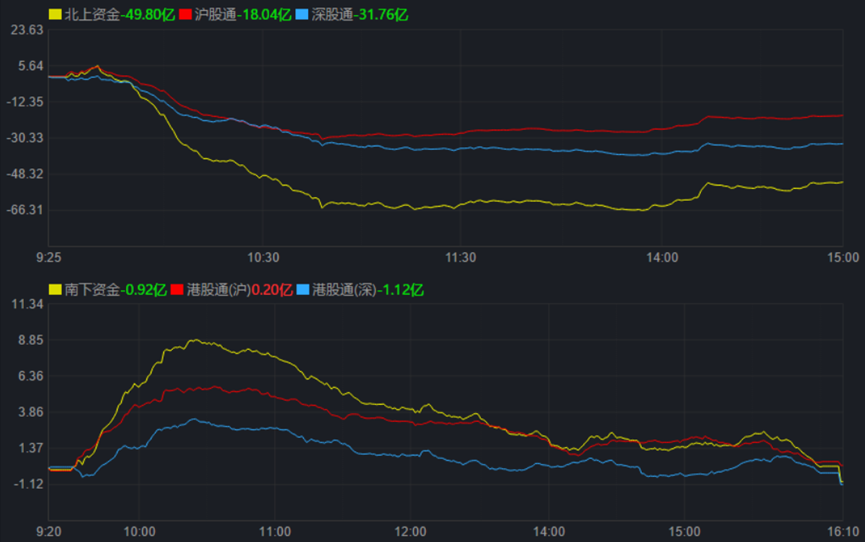Screen dimensions: 865x542
Task: Click the yellow 南下资金 legend swatch
Action: [55, 290]
